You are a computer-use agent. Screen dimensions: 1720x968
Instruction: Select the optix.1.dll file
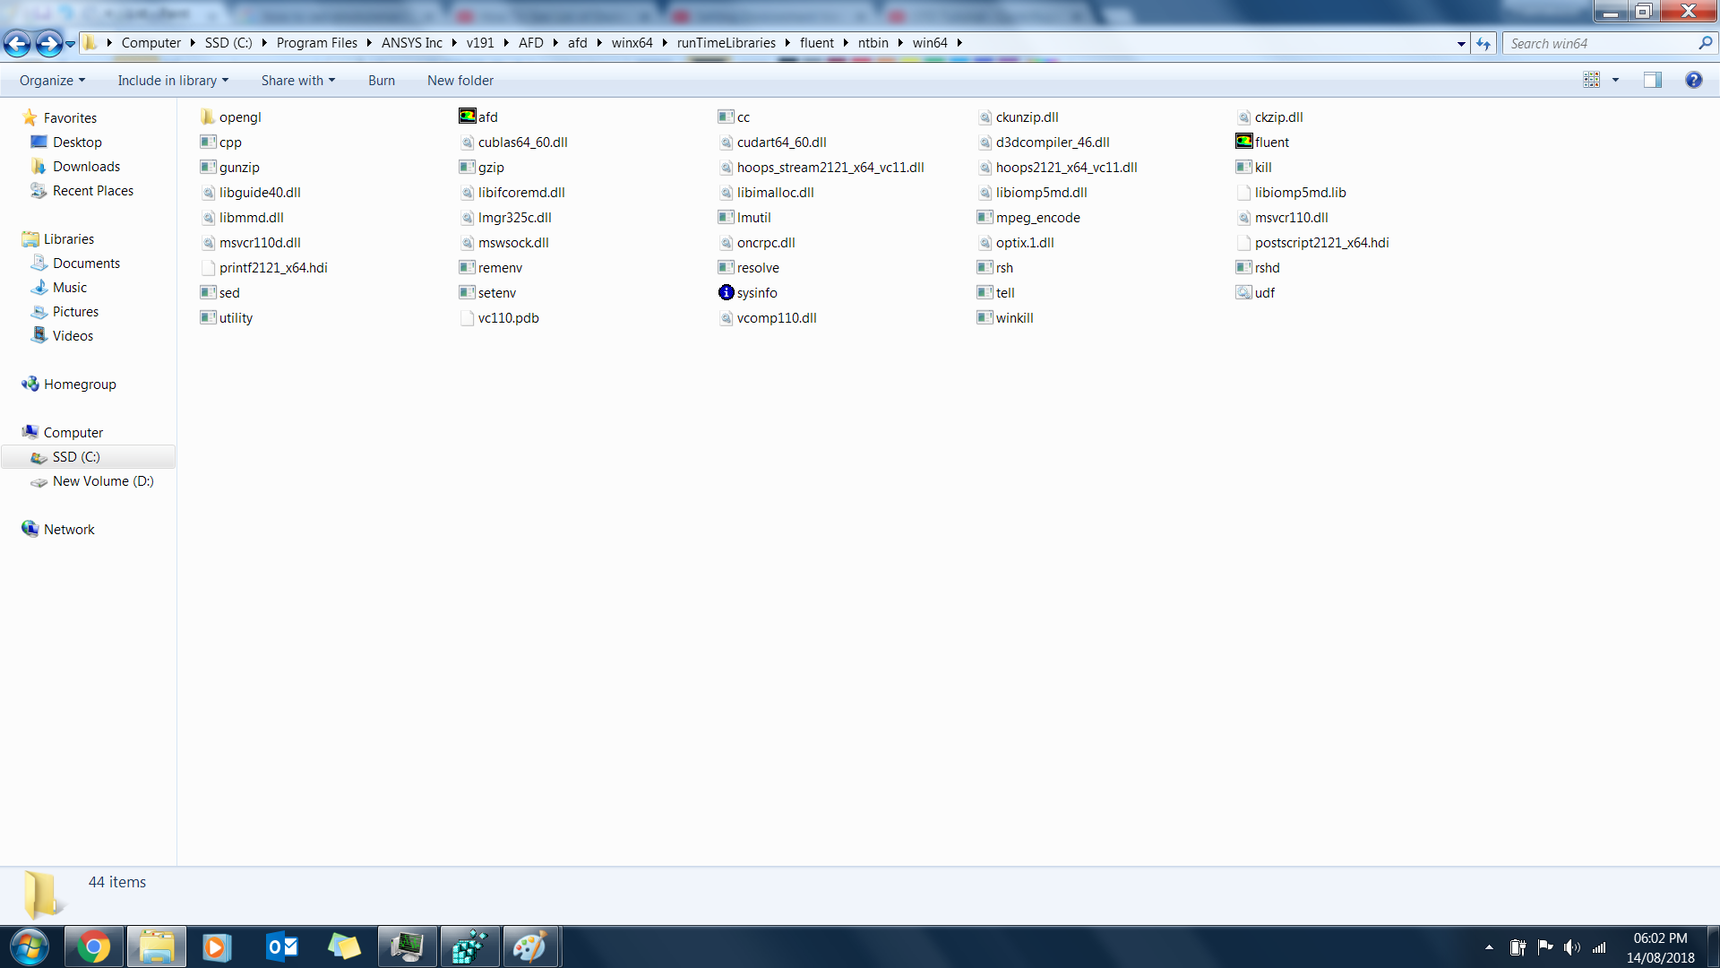pos(1015,242)
